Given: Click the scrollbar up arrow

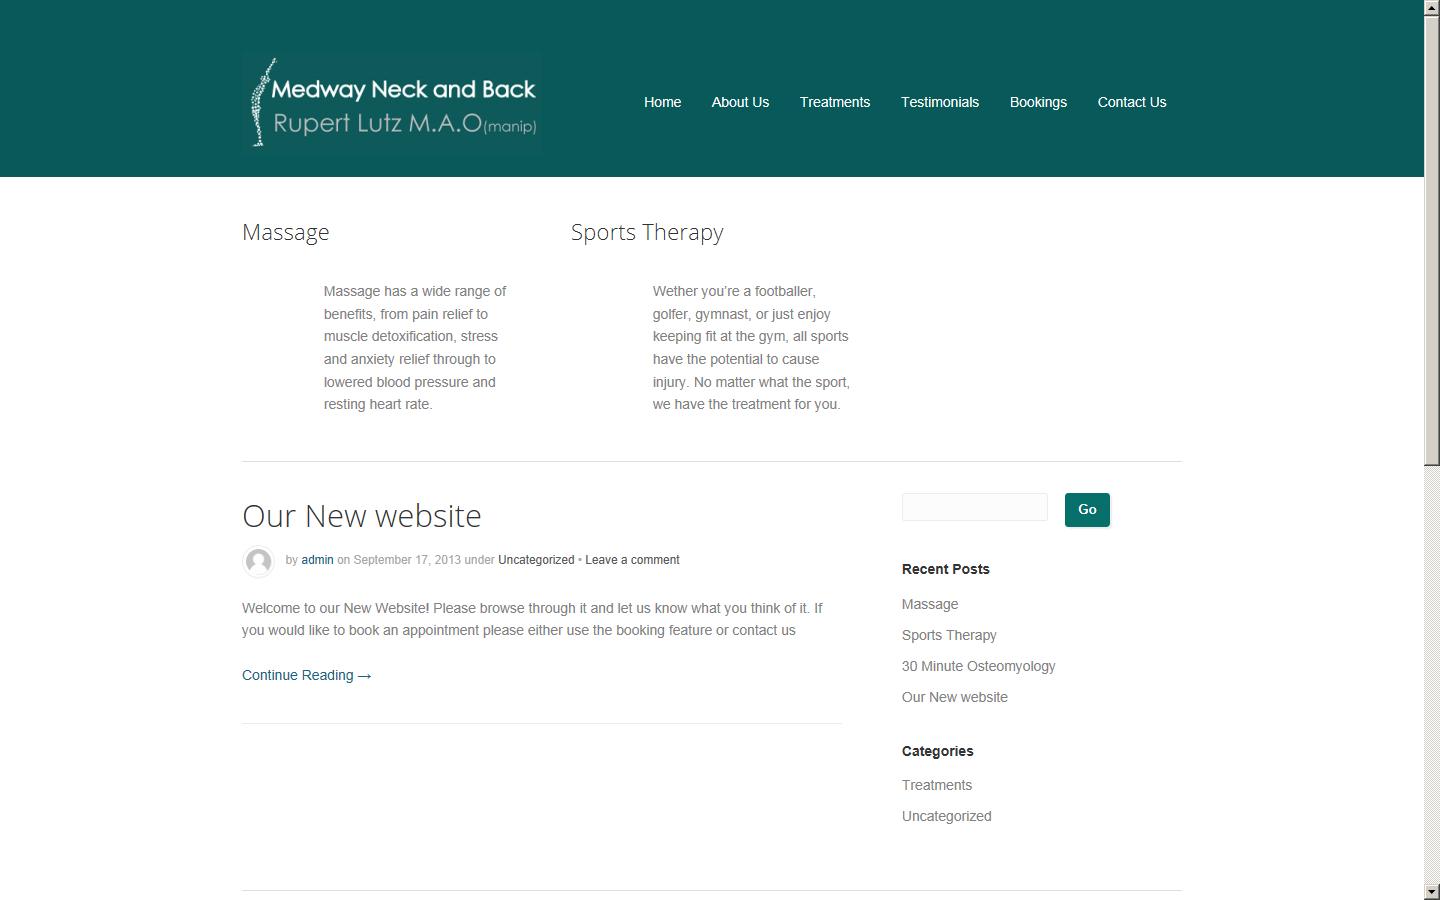Looking at the screenshot, I should [1432, 7].
